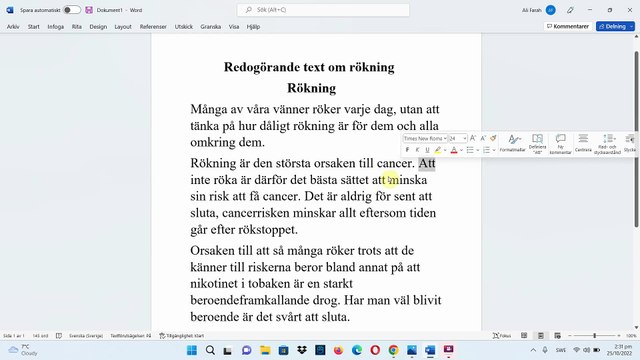This screenshot has width=640, height=360.
Task: Click the proofing book icon in status bar
Action: (59, 336)
